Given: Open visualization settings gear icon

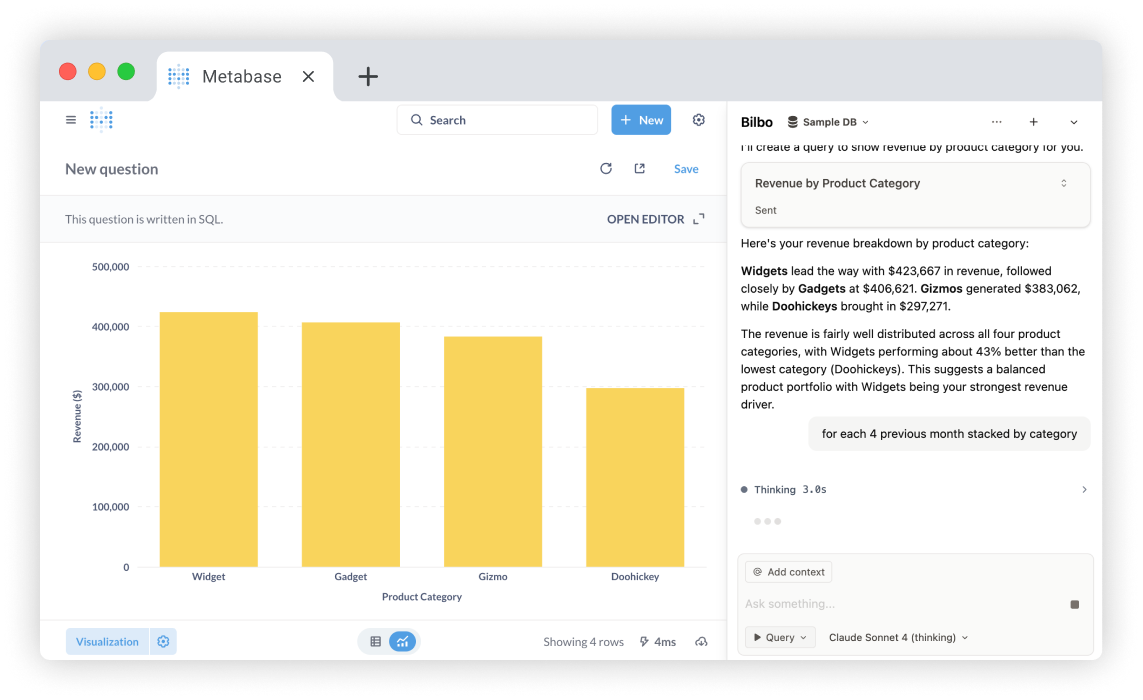Looking at the screenshot, I should coord(164,642).
